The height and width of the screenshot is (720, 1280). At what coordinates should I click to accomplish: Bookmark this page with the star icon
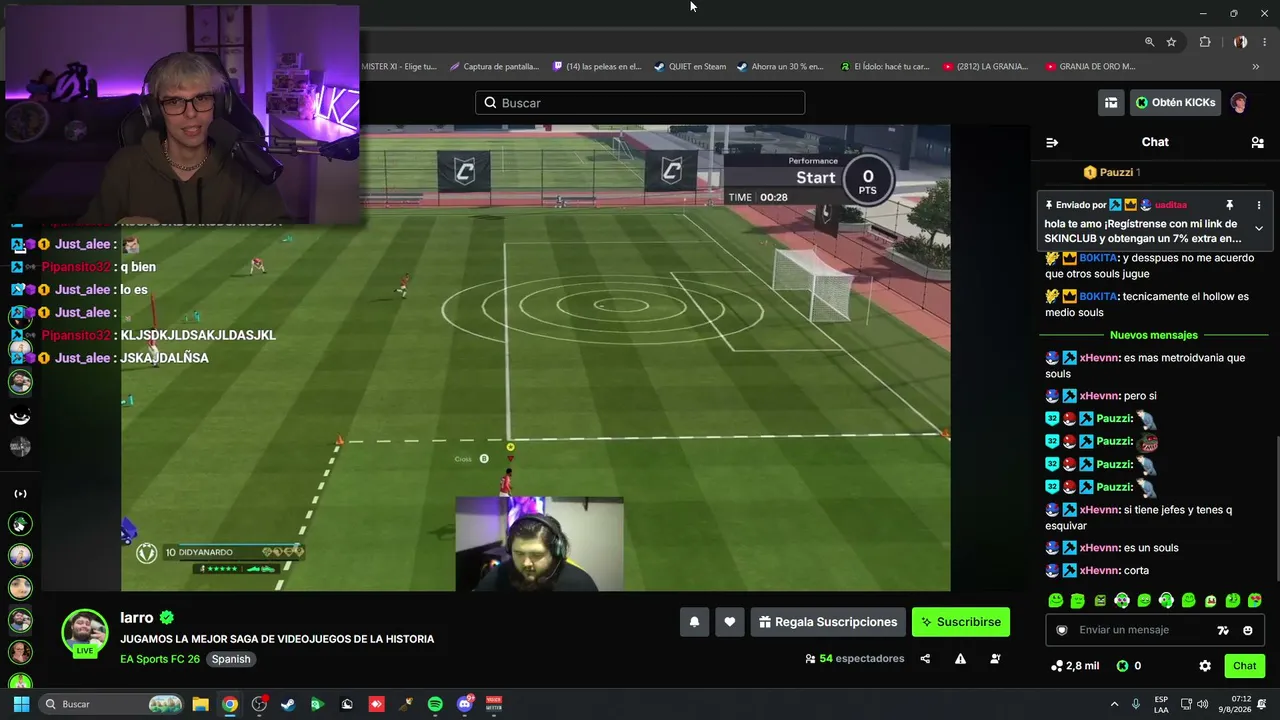(x=1171, y=42)
